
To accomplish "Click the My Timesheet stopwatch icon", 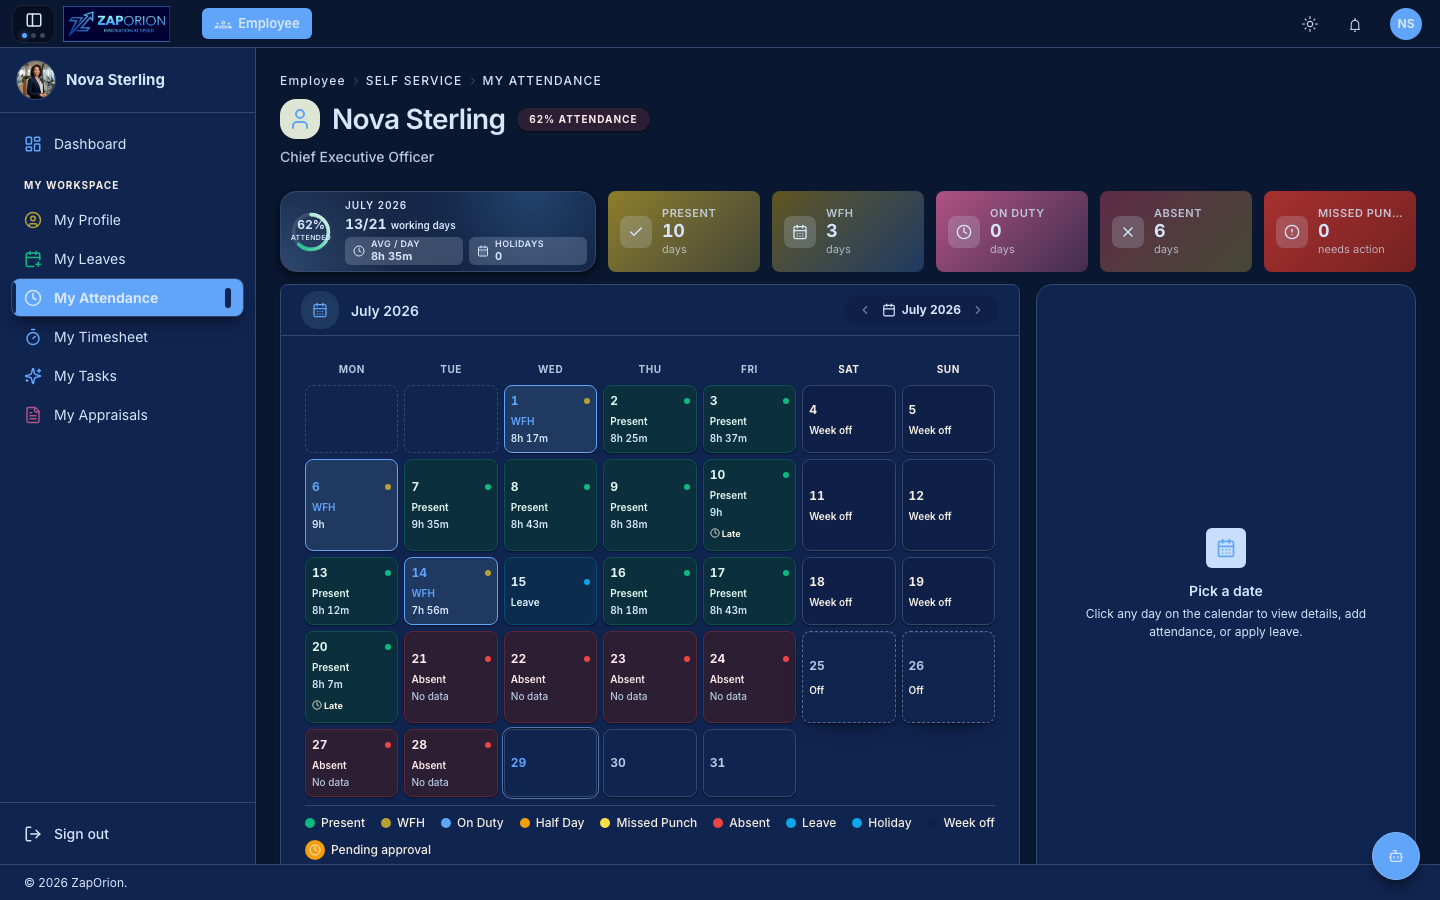I will tap(33, 337).
